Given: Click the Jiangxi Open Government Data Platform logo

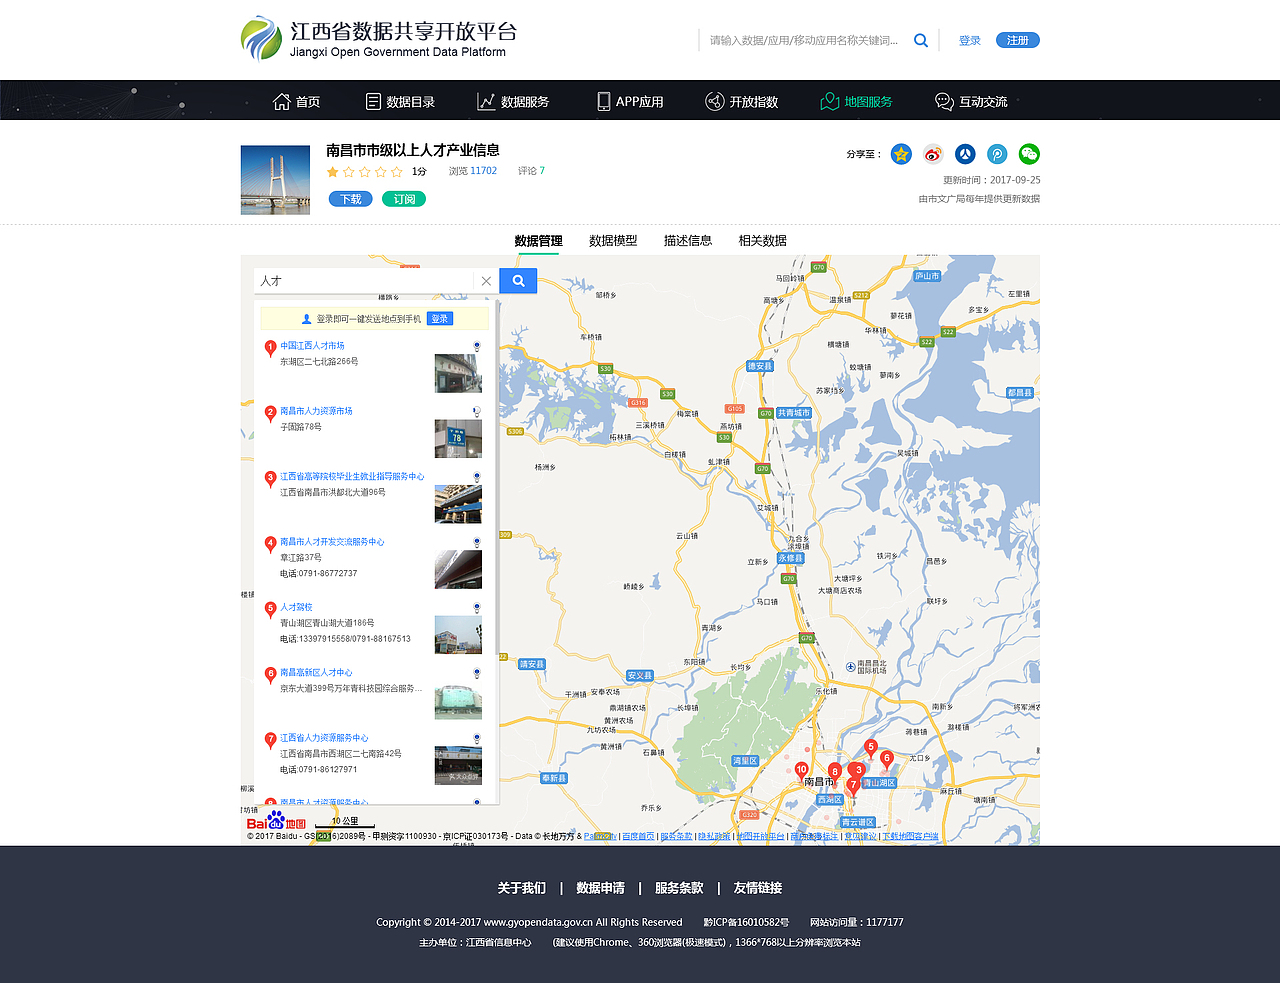Looking at the screenshot, I should [x=379, y=39].
